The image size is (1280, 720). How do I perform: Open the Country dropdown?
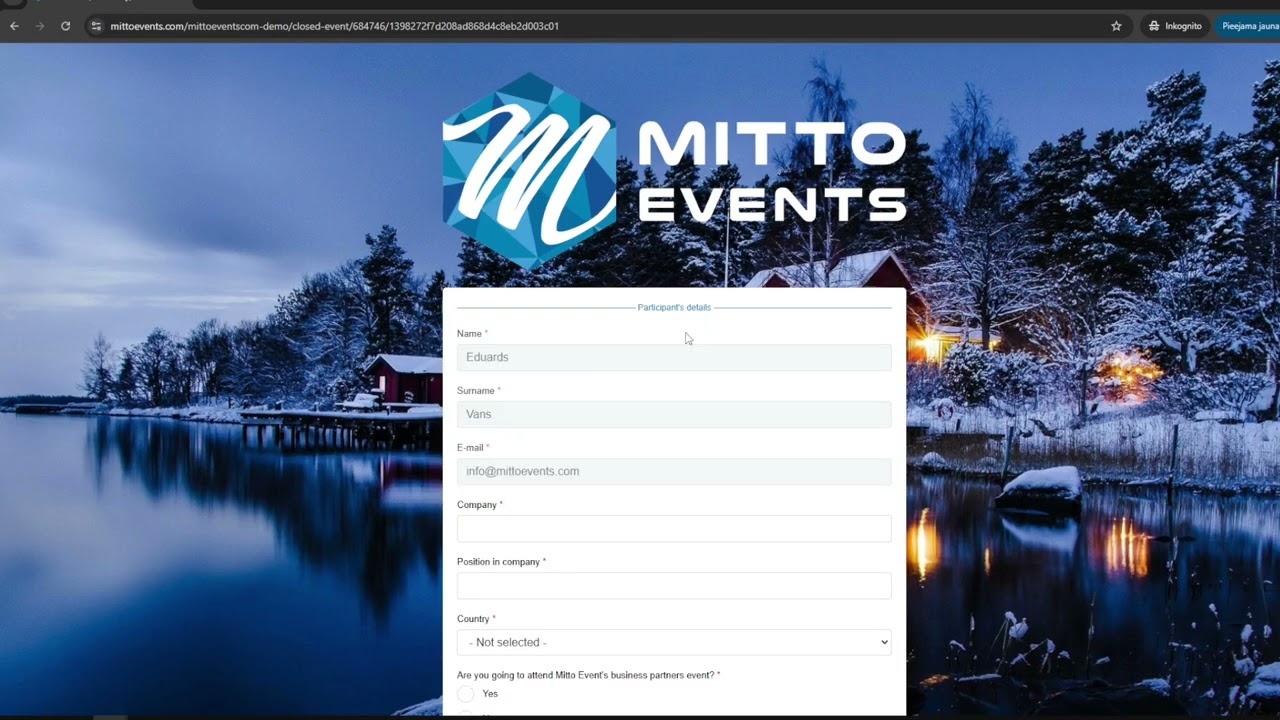pos(674,642)
